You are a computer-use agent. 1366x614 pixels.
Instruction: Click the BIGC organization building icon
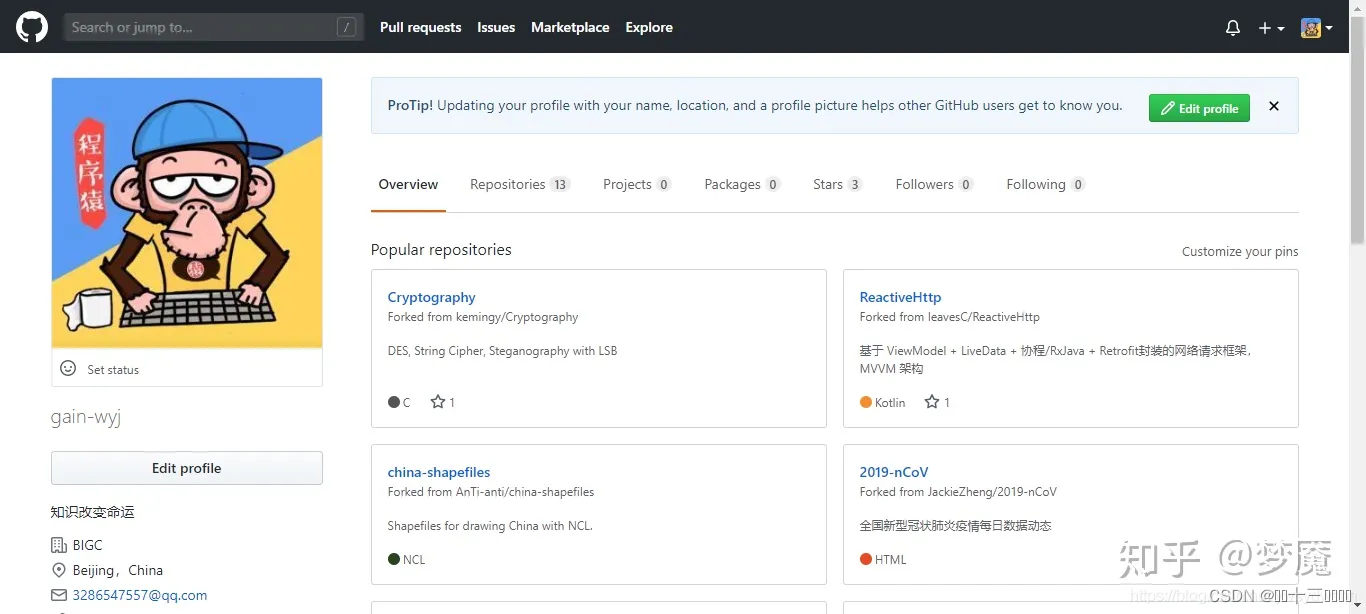[58, 545]
